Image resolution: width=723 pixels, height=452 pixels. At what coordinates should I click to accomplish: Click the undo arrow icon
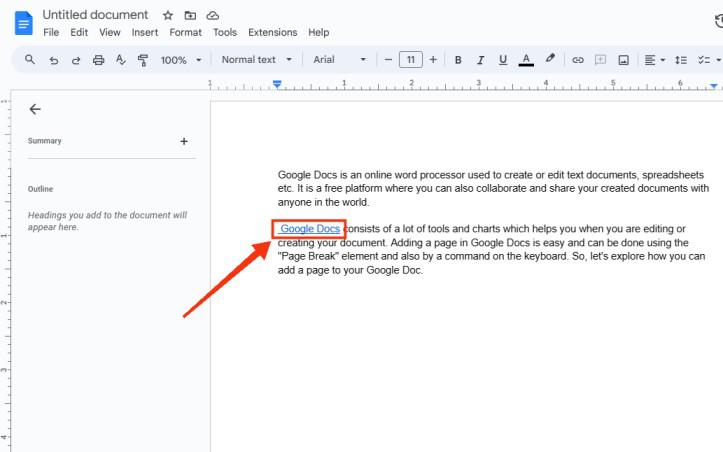[54, 60]
